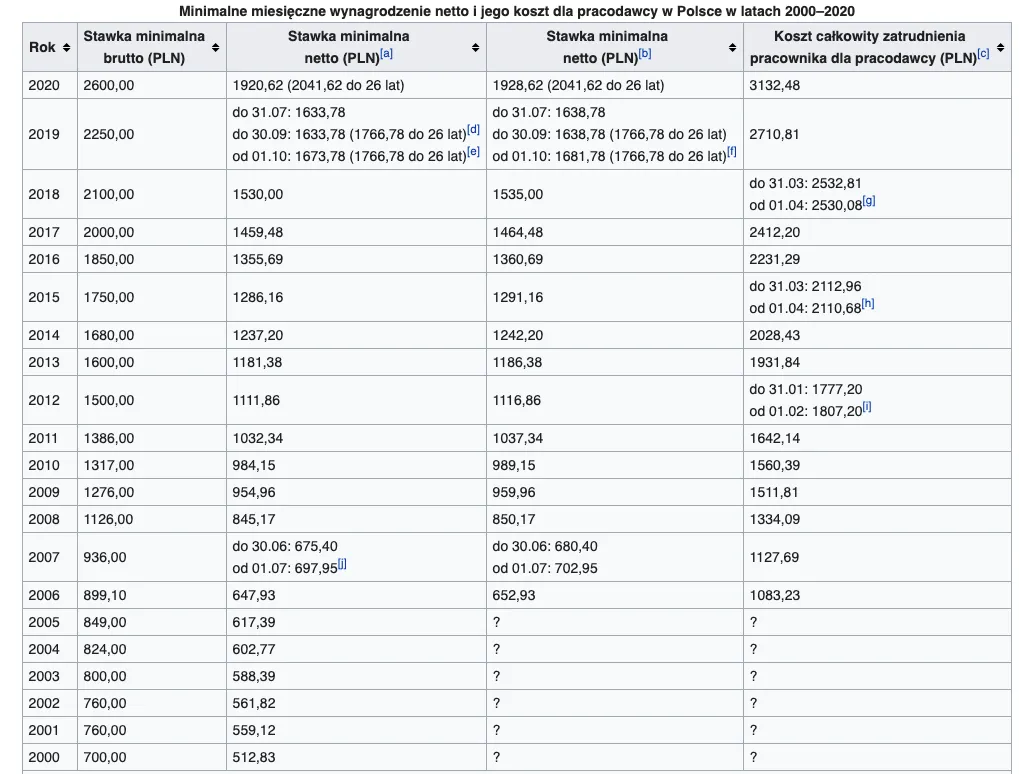Open footnote [j] next to 697,95
This screenshot has height=774, width=1019.
click(342, 563)
